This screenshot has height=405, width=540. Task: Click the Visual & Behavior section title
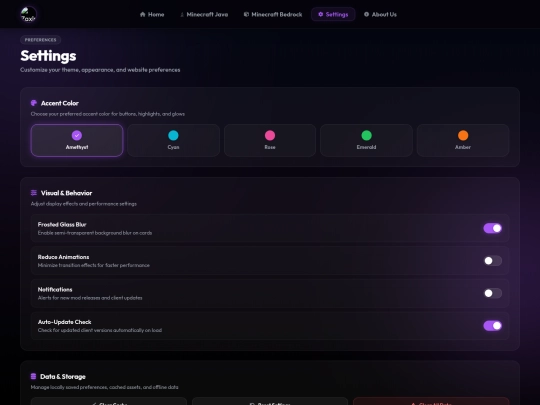coord(66,193)
